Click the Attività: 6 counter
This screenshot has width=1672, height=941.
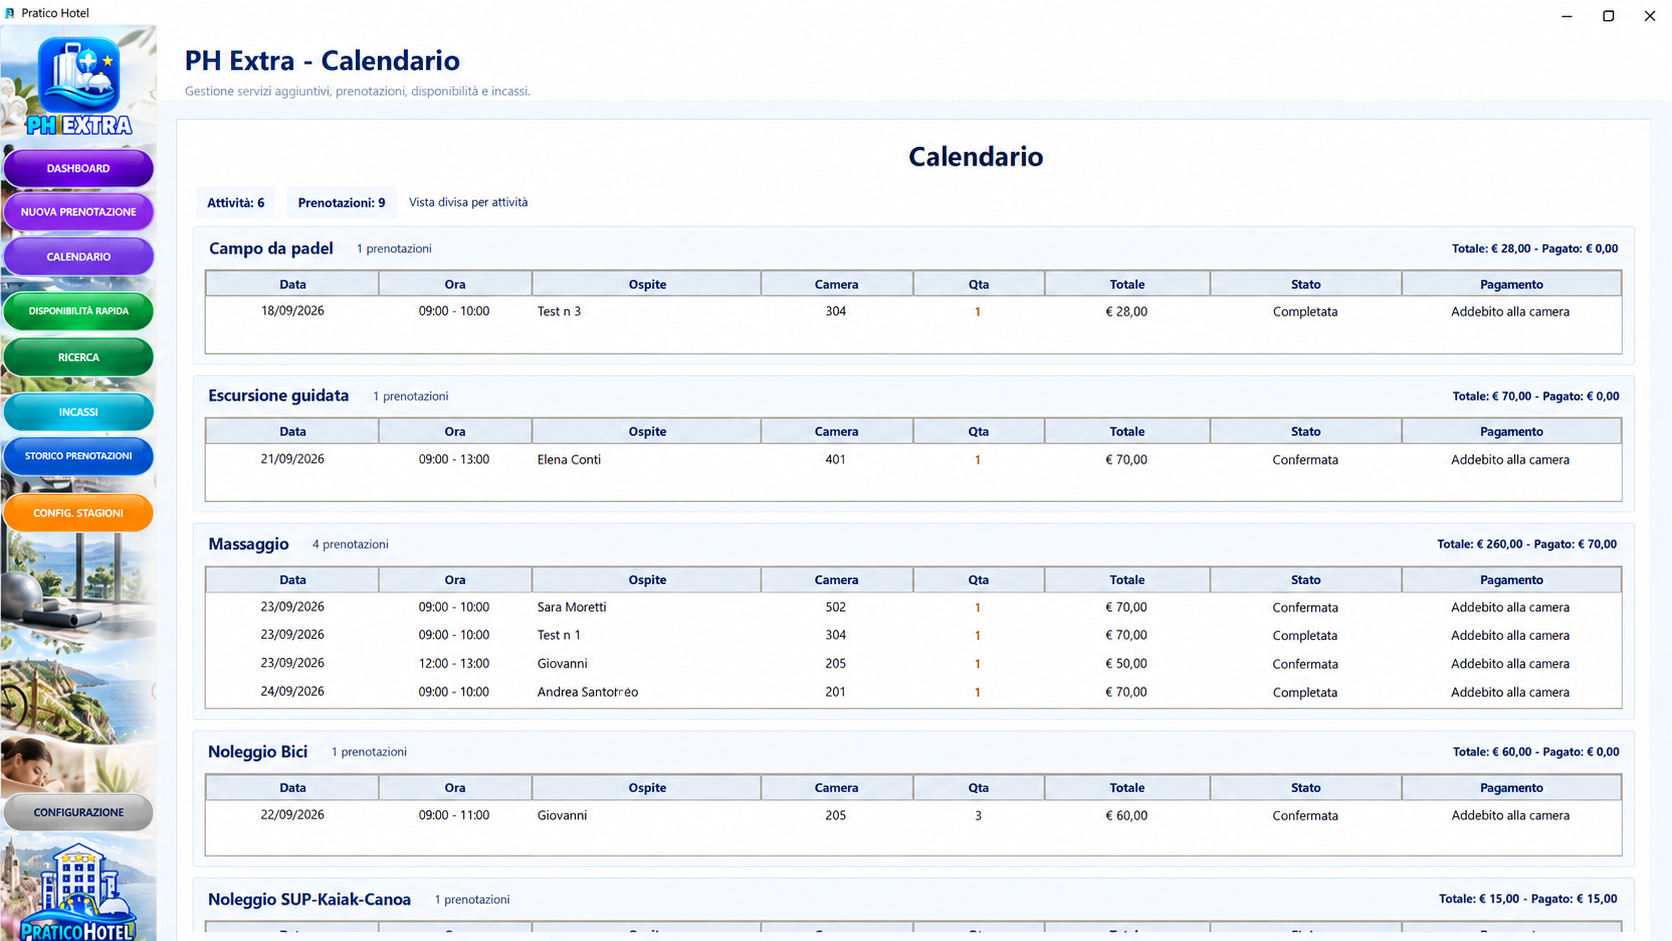tap(236, 202)
